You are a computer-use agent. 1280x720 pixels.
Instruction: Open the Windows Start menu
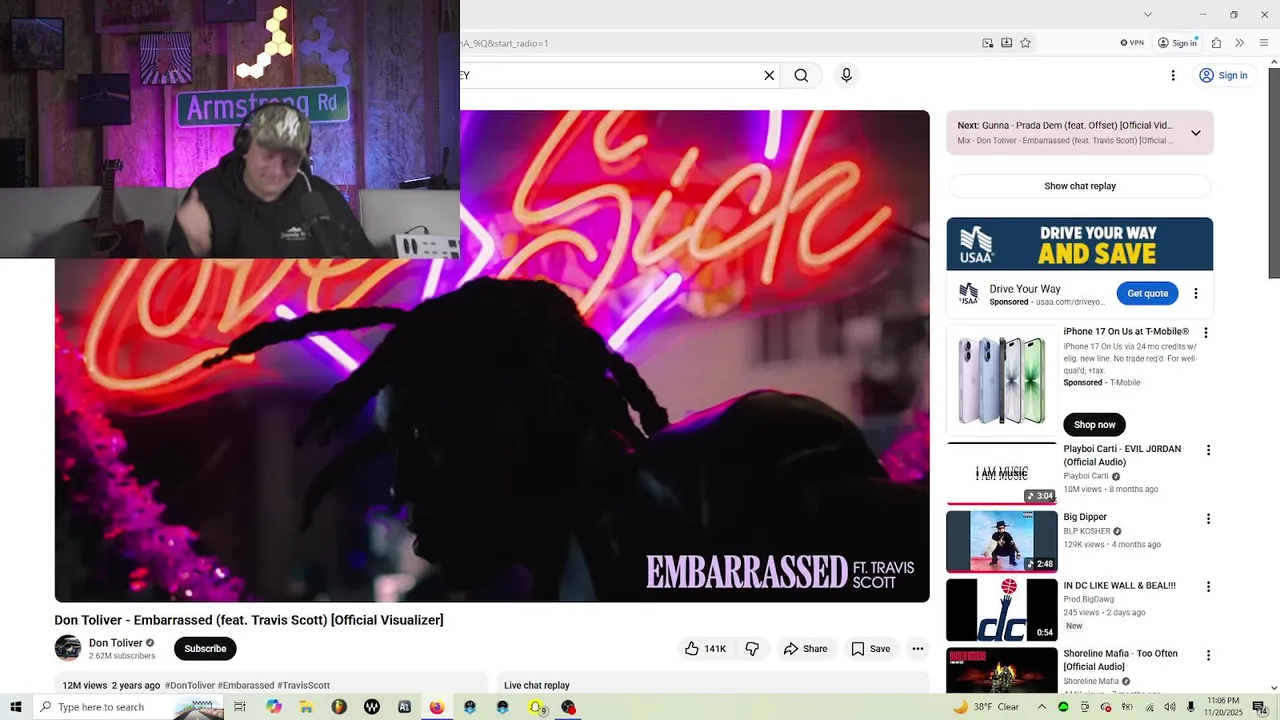click(x=16, y=707)
